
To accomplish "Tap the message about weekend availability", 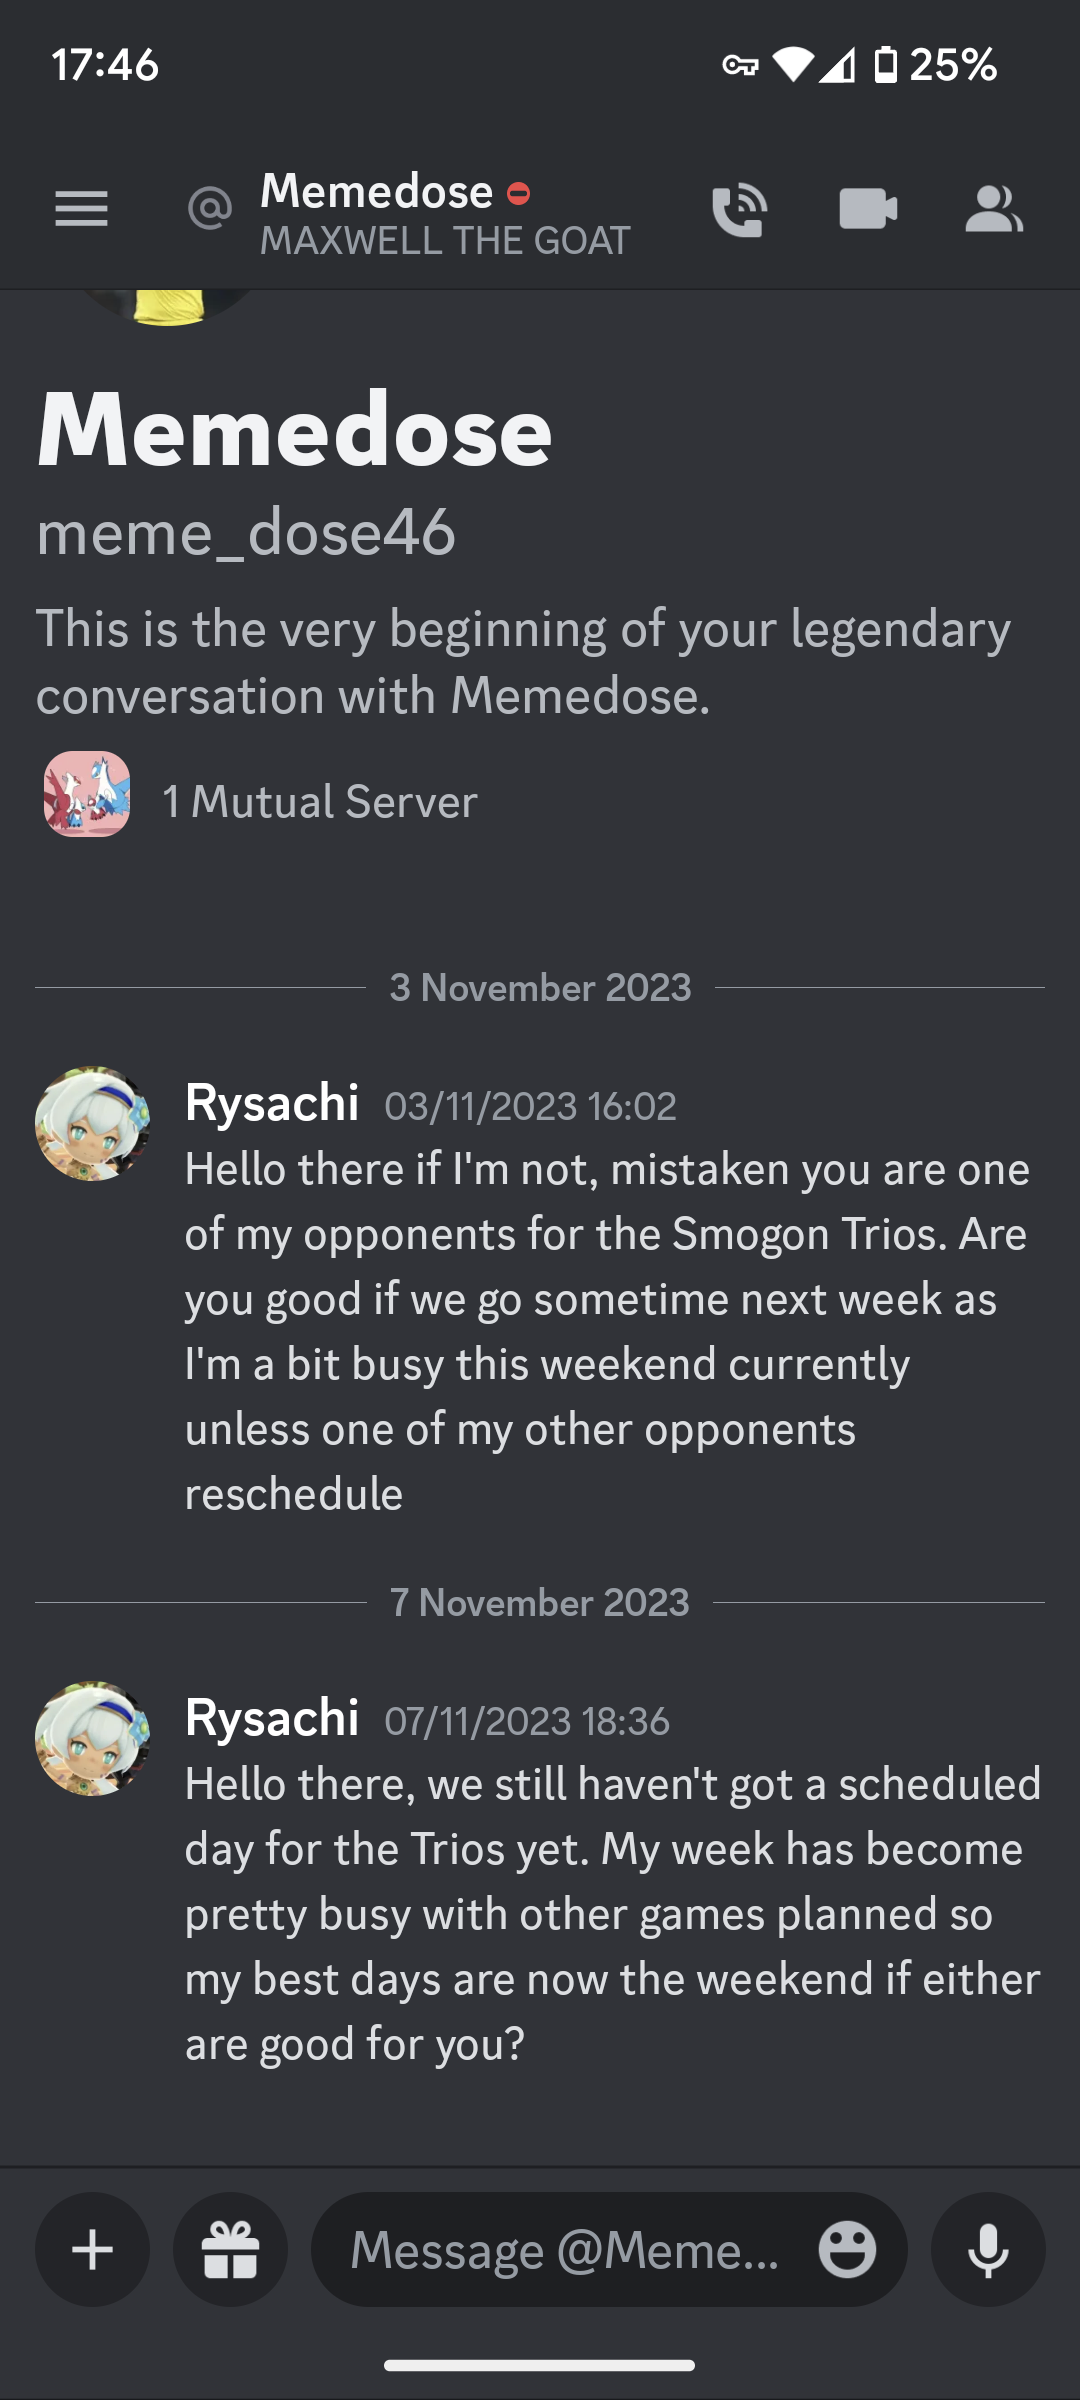I will (x=612, y=1913).
